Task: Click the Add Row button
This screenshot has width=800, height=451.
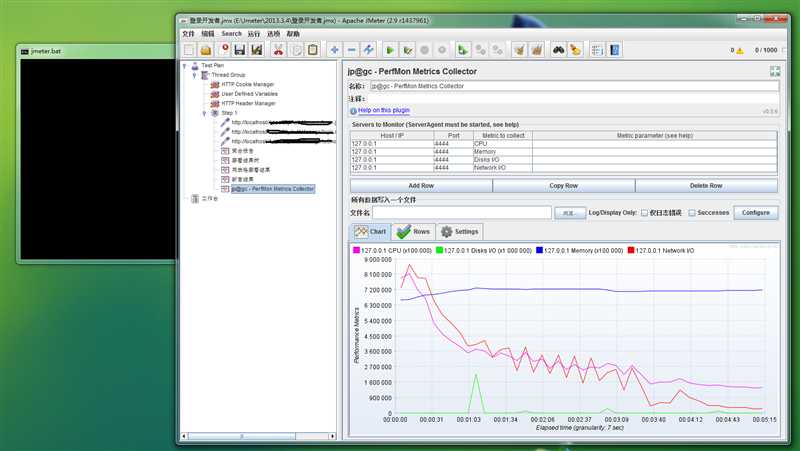Action: pos(421,186)
